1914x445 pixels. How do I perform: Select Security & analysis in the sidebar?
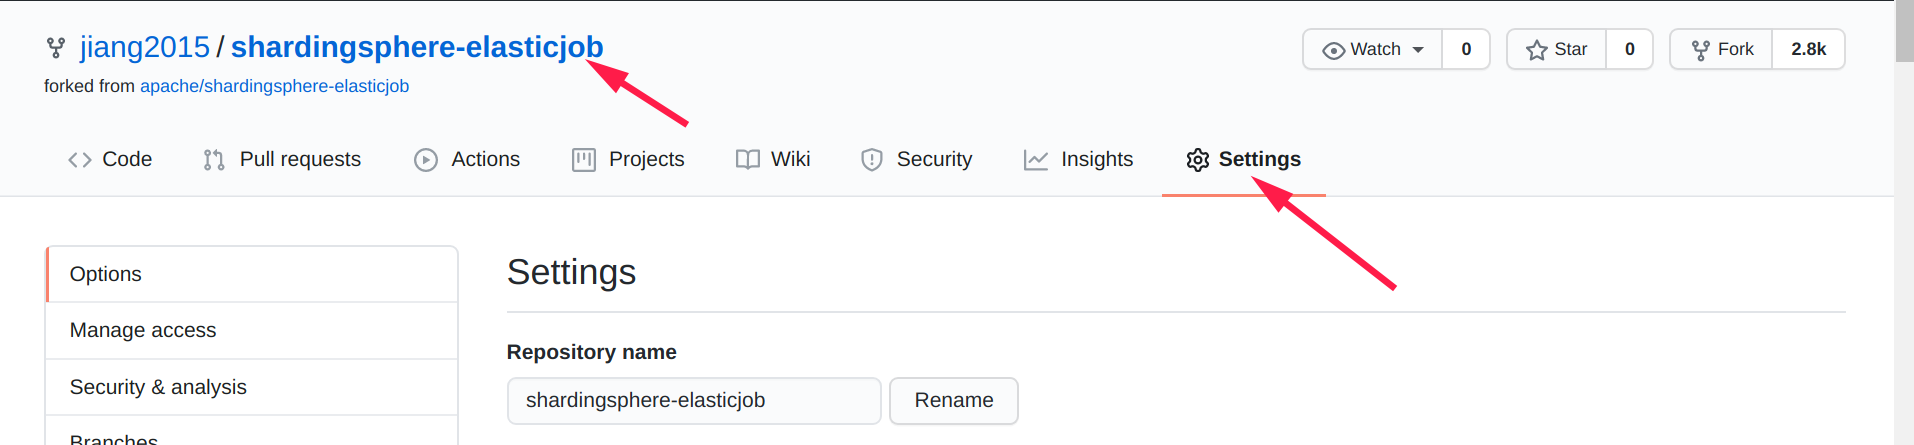252,387
